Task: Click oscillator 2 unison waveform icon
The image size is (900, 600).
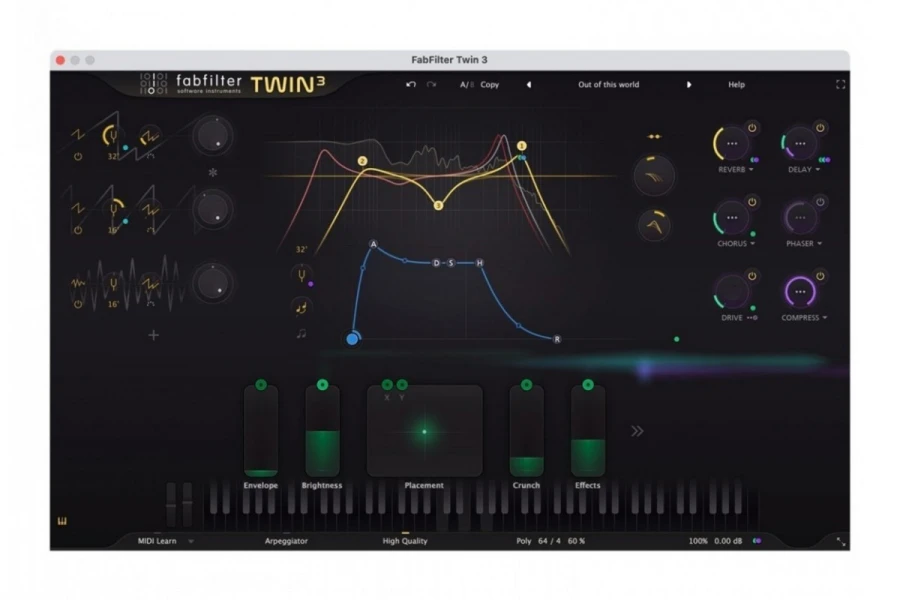Action: [x=150, y=210]
